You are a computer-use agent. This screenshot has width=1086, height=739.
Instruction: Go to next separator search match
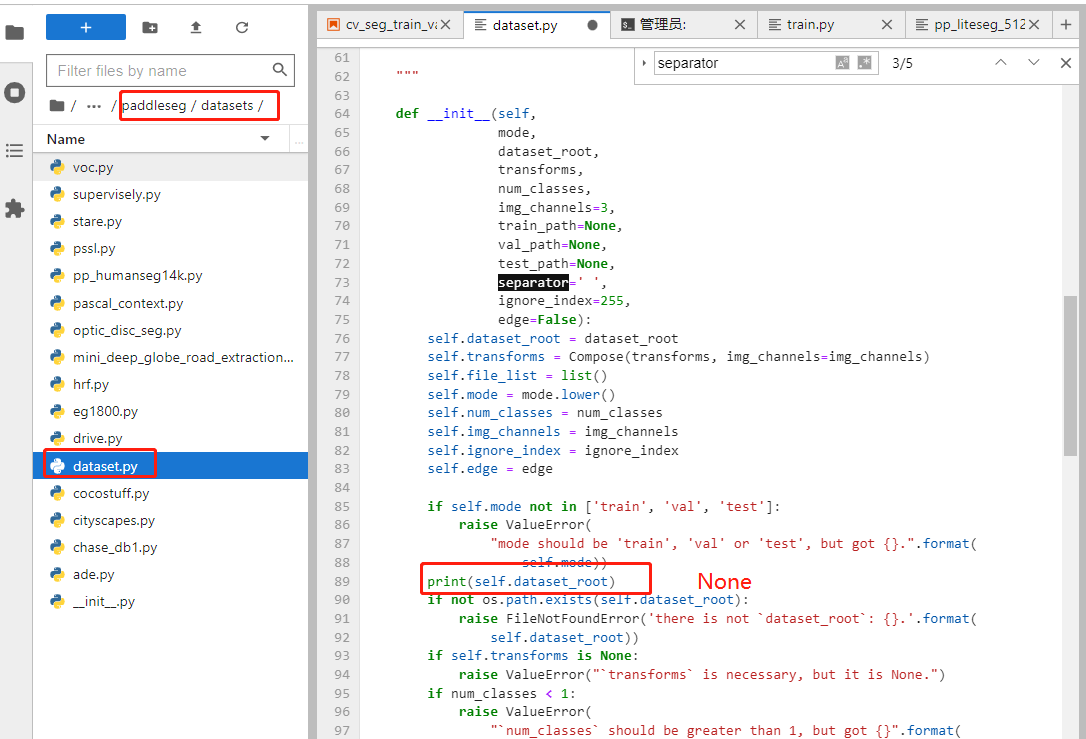point(1031,62)
